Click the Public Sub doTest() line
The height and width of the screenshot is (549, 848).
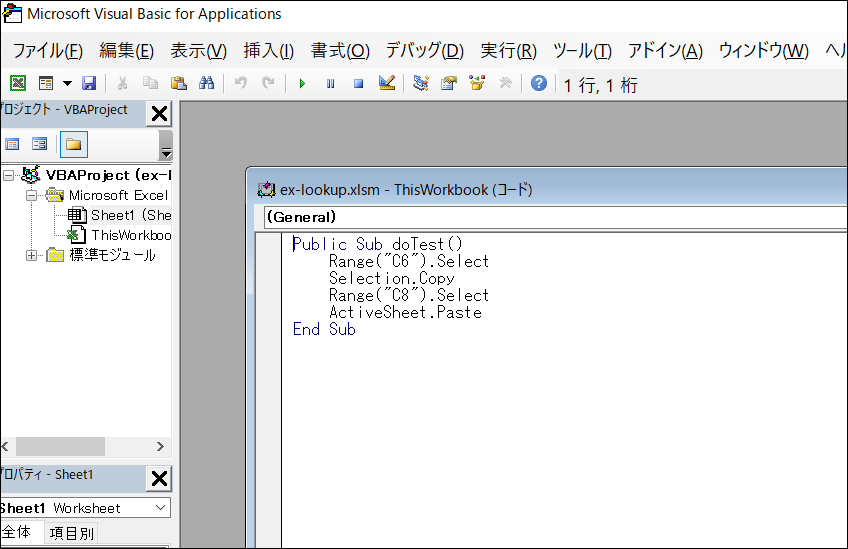coord(377,244)
